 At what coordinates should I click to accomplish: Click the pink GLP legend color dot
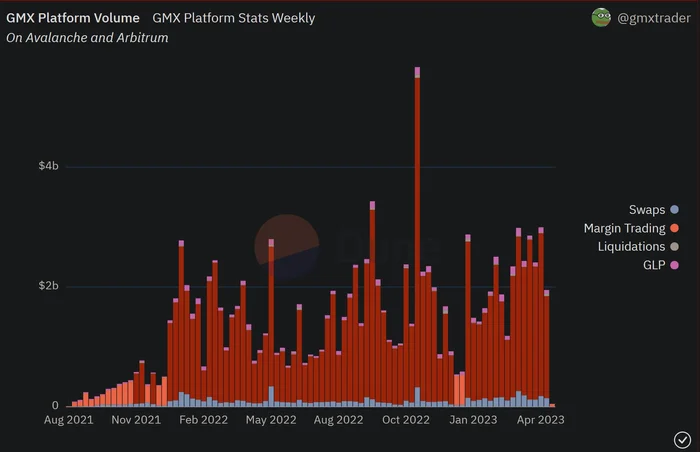[675, 265]
